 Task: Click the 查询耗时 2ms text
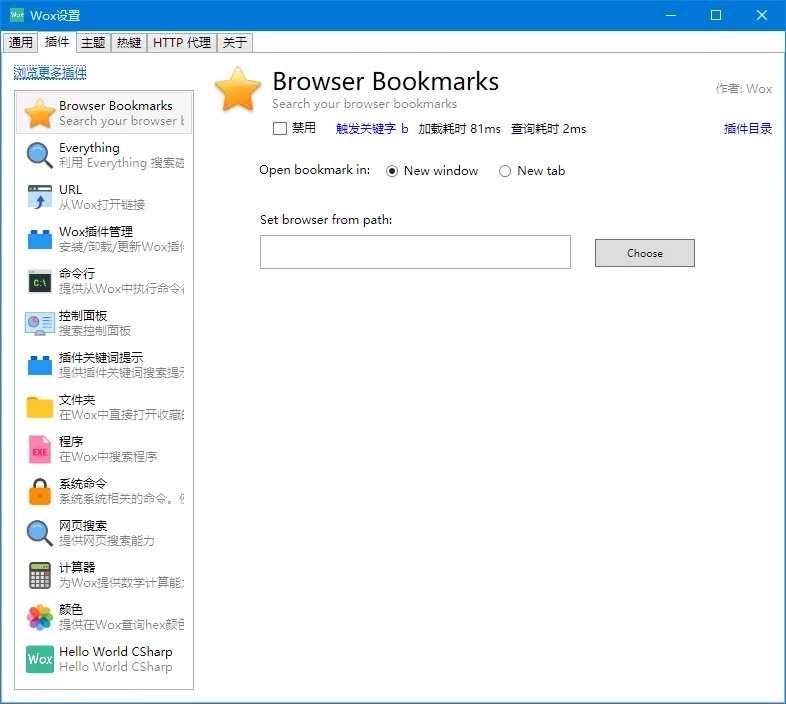(548, 129)
